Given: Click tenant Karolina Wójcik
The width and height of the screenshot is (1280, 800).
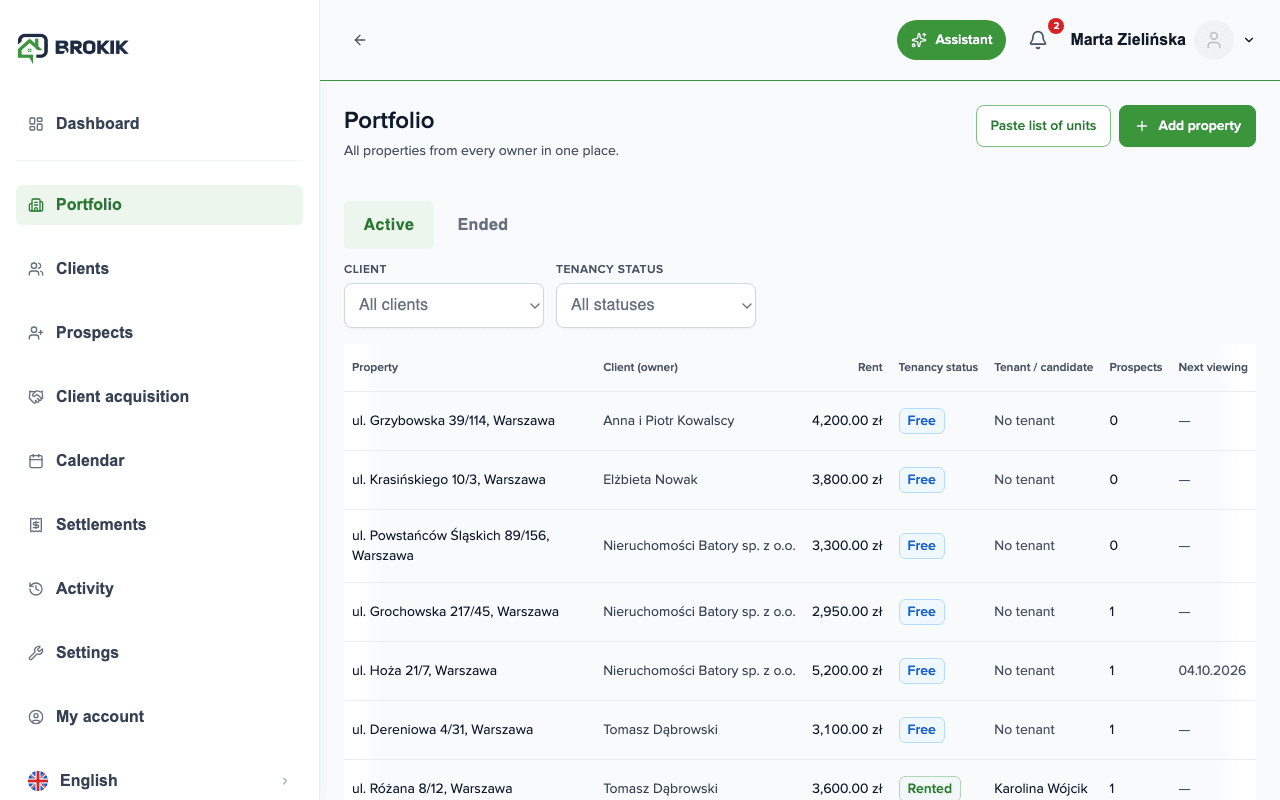Looking at the screenshot, I should pos(1041,789).
